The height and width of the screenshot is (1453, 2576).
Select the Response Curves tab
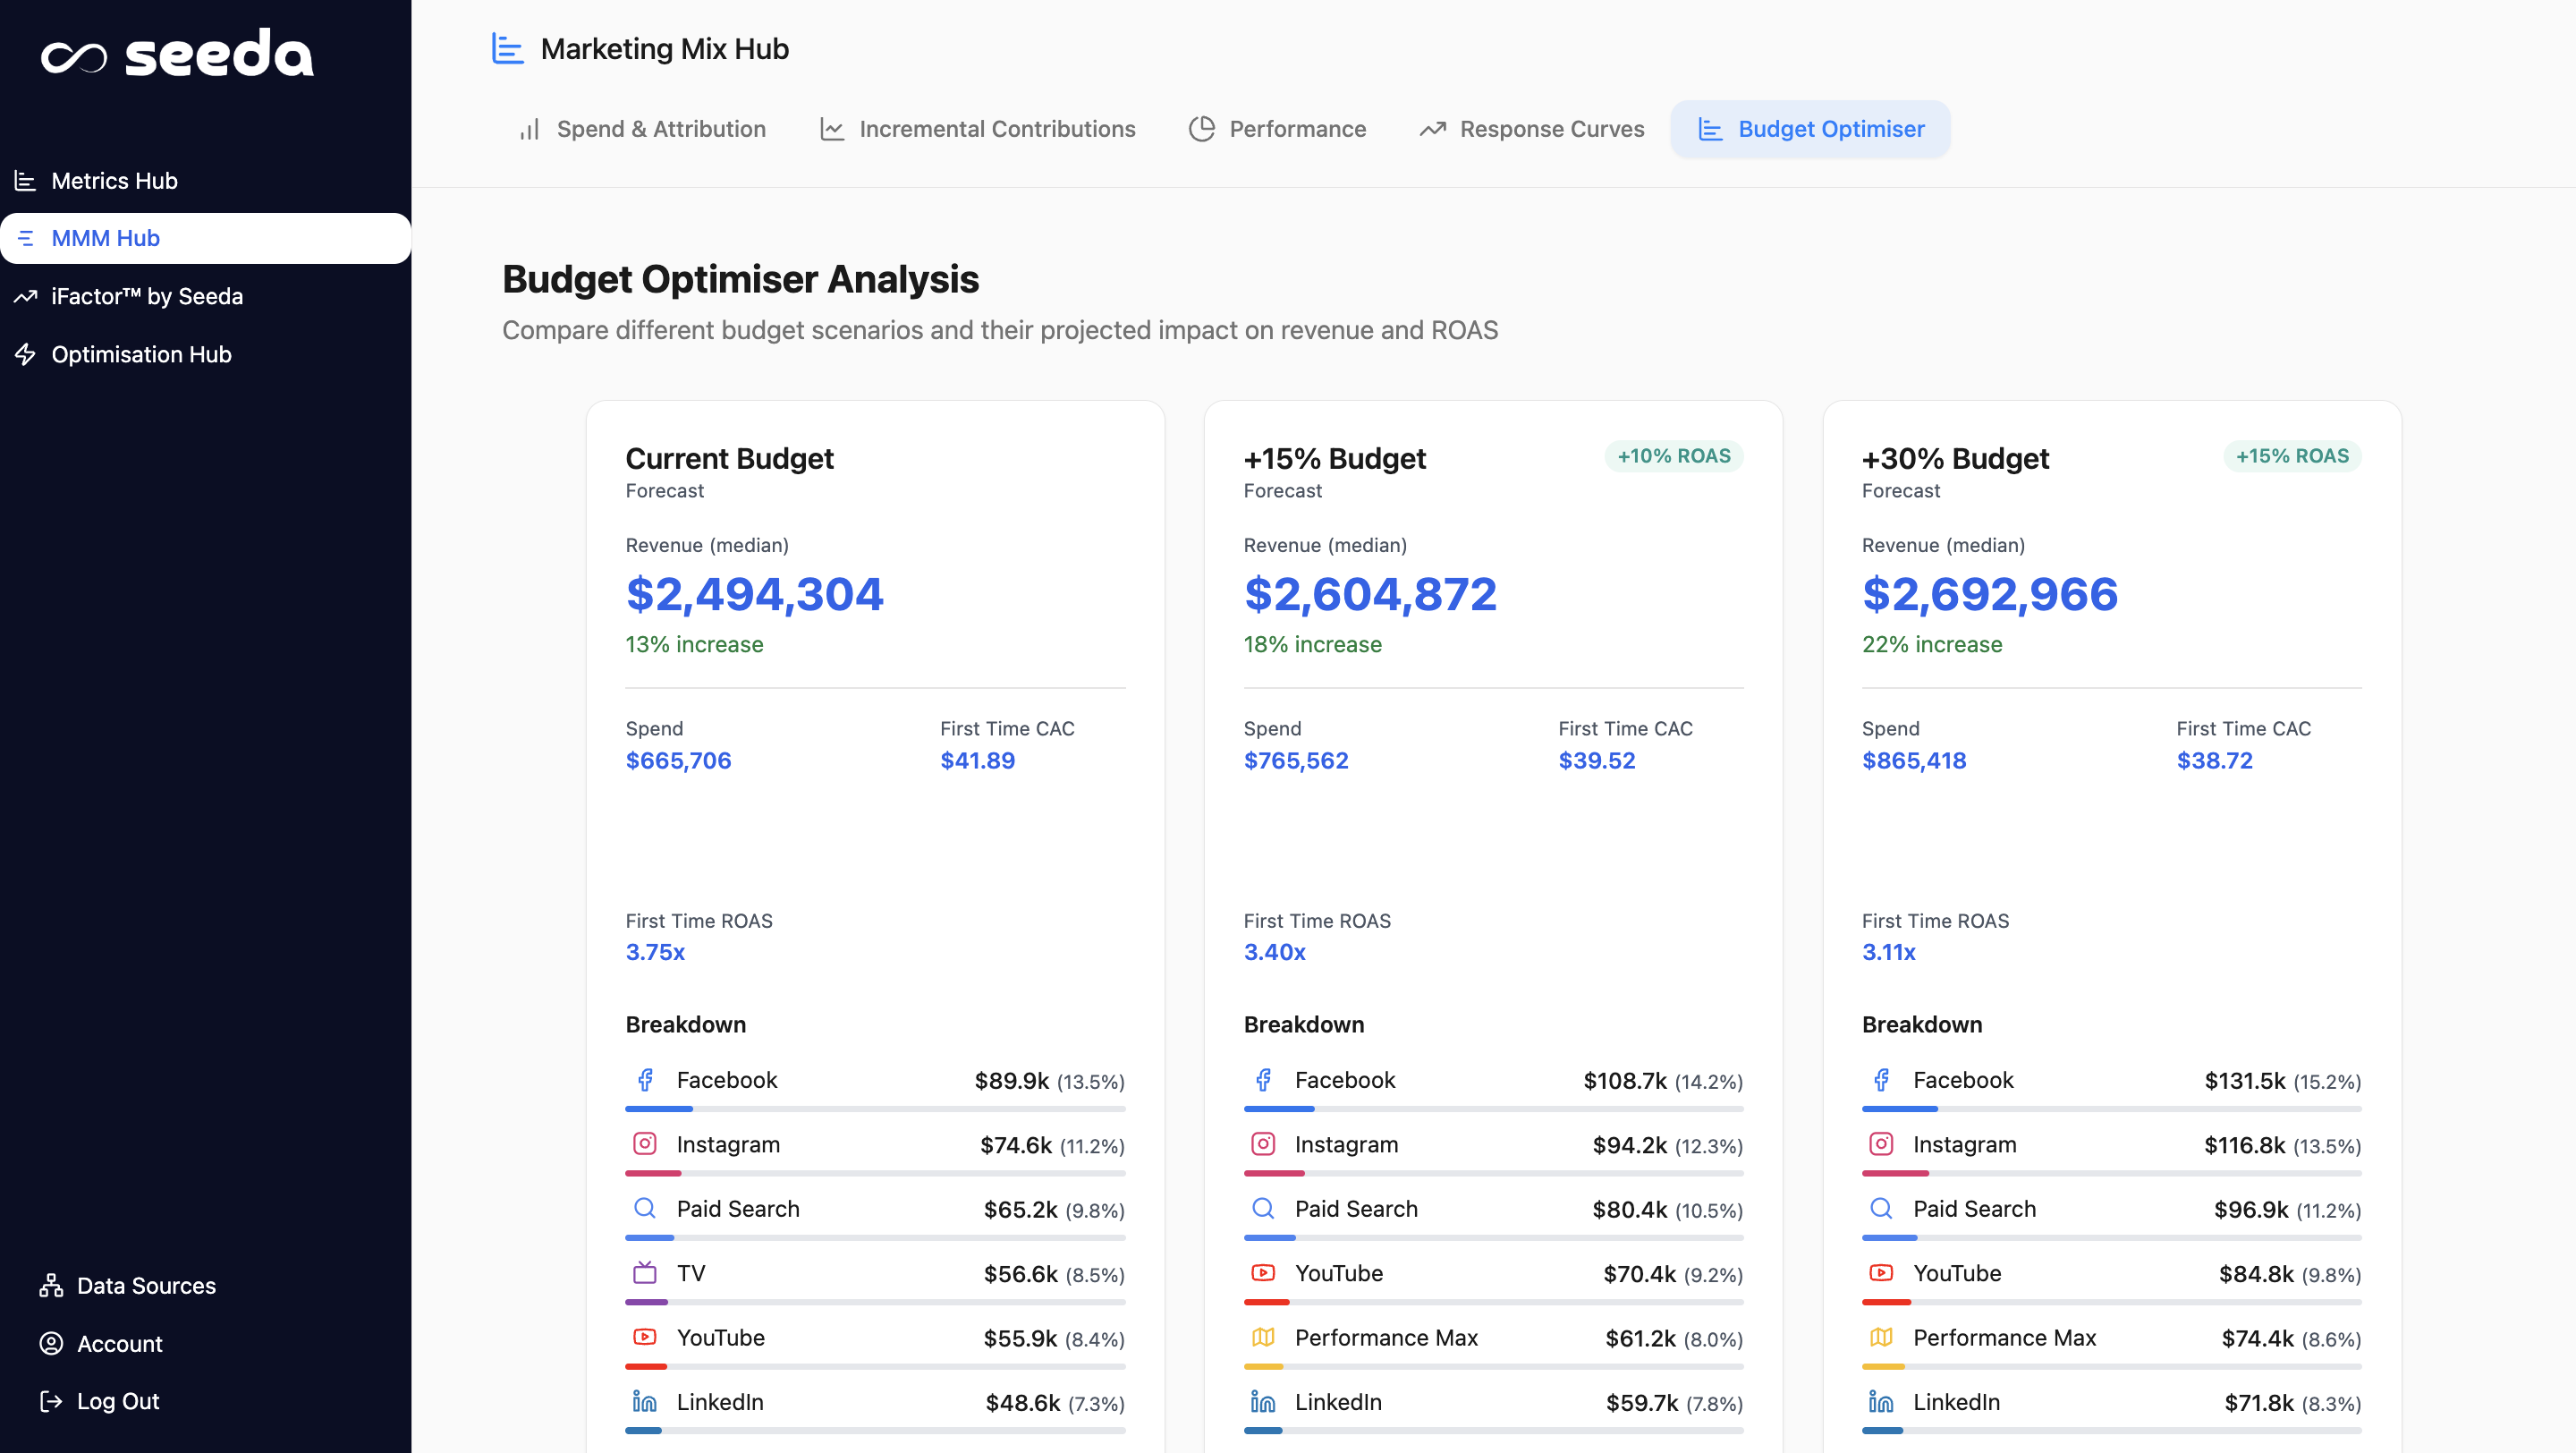click(x=1531, y=129)
